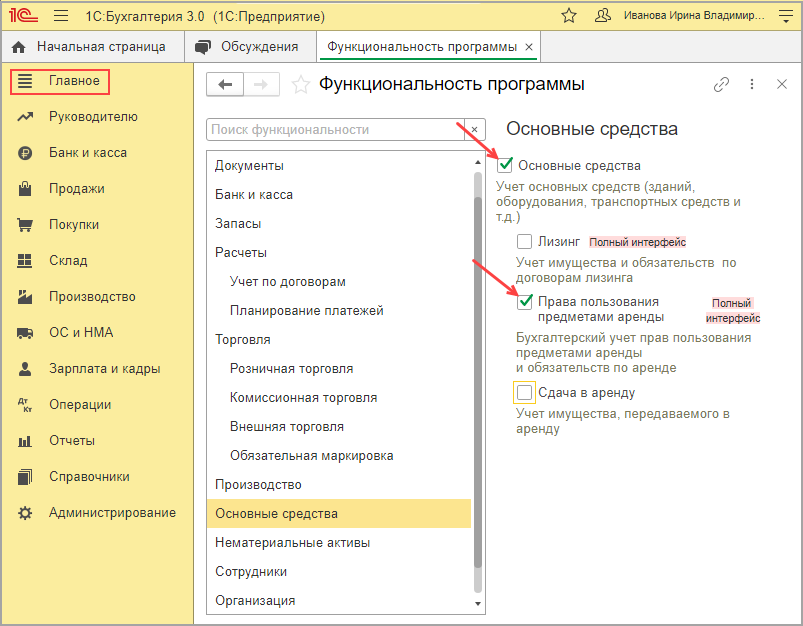Click the Операции Дт/Кт icon
Screen dimensions: 803x626
coord(25,405)
